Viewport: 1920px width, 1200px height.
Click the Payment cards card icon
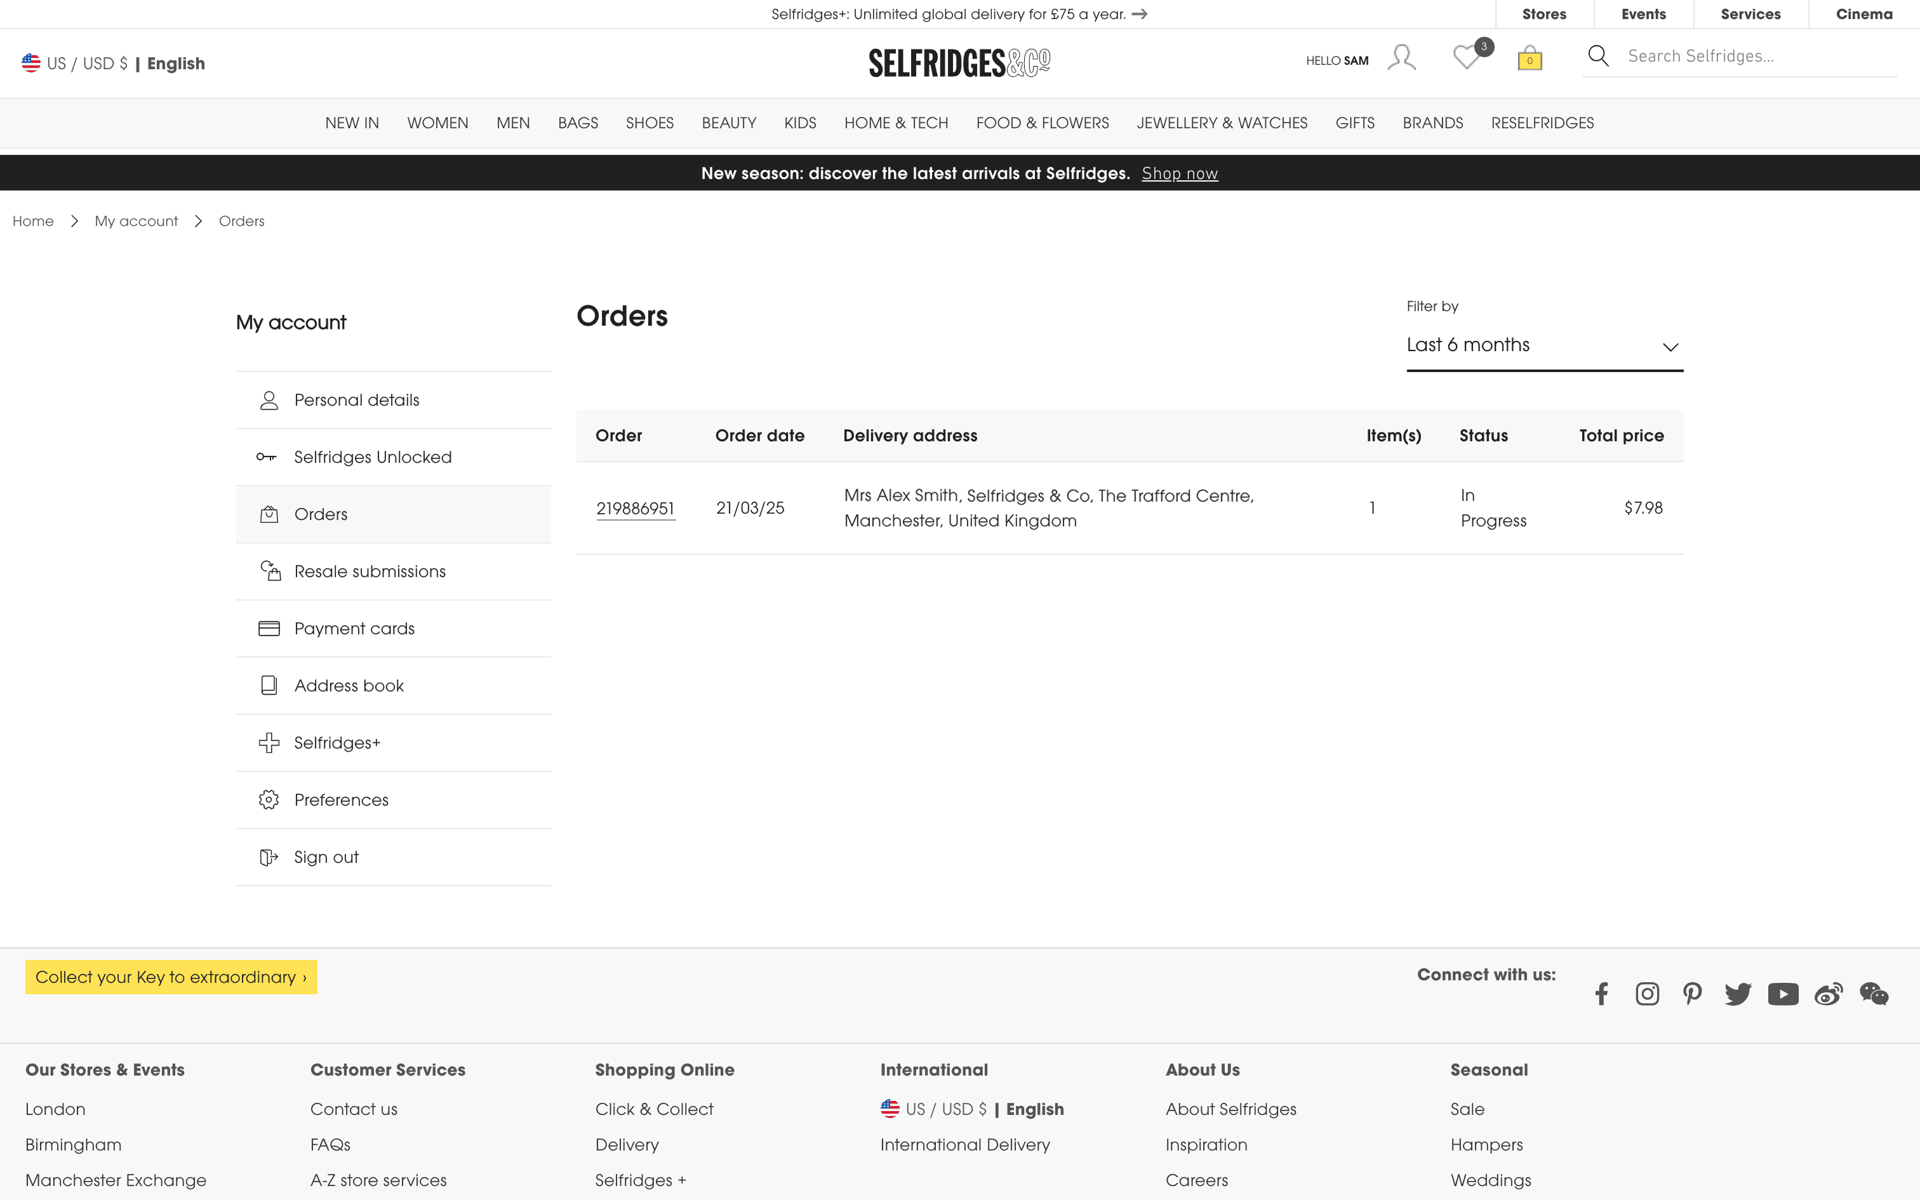coord(269,628)
